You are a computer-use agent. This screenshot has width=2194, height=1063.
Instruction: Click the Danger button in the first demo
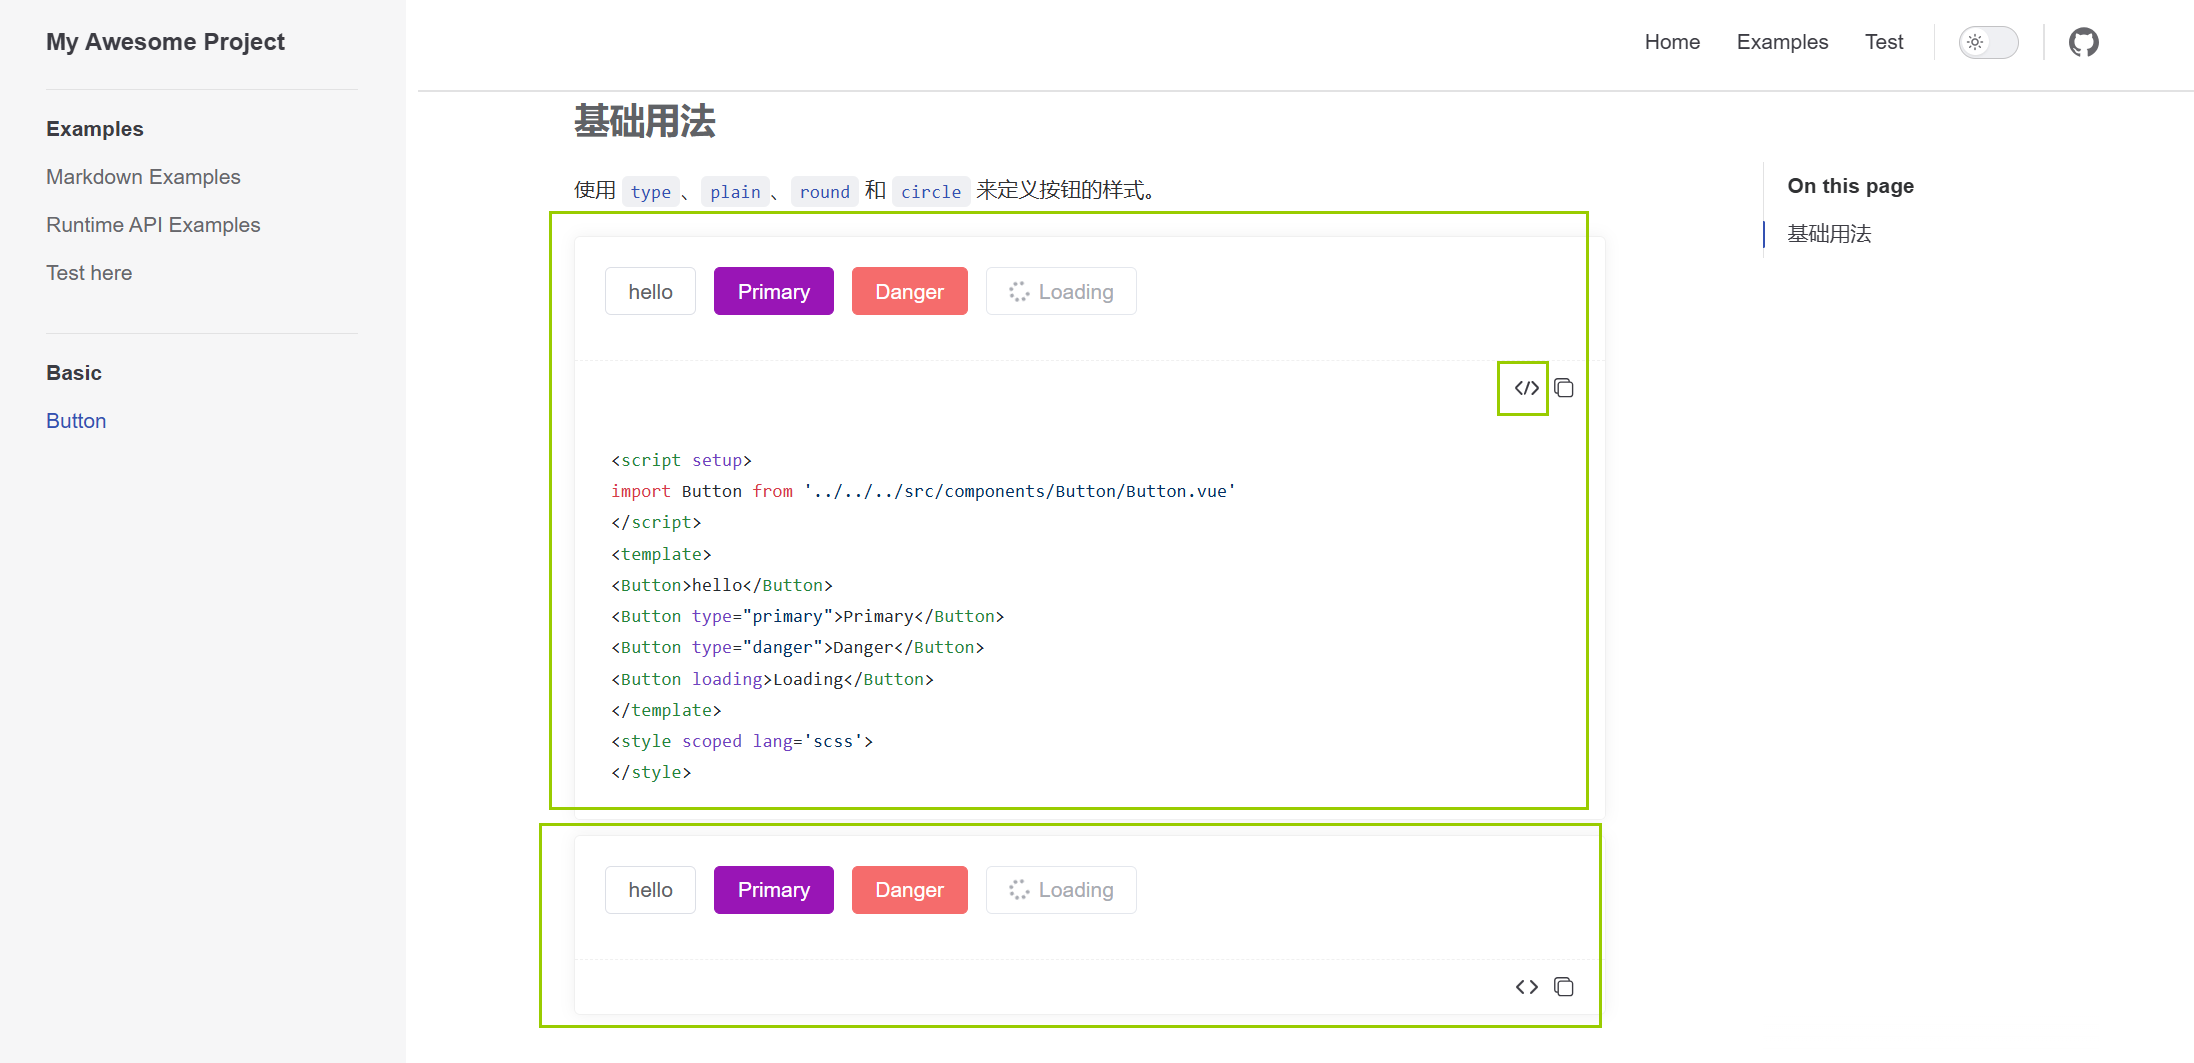point(909,291)
